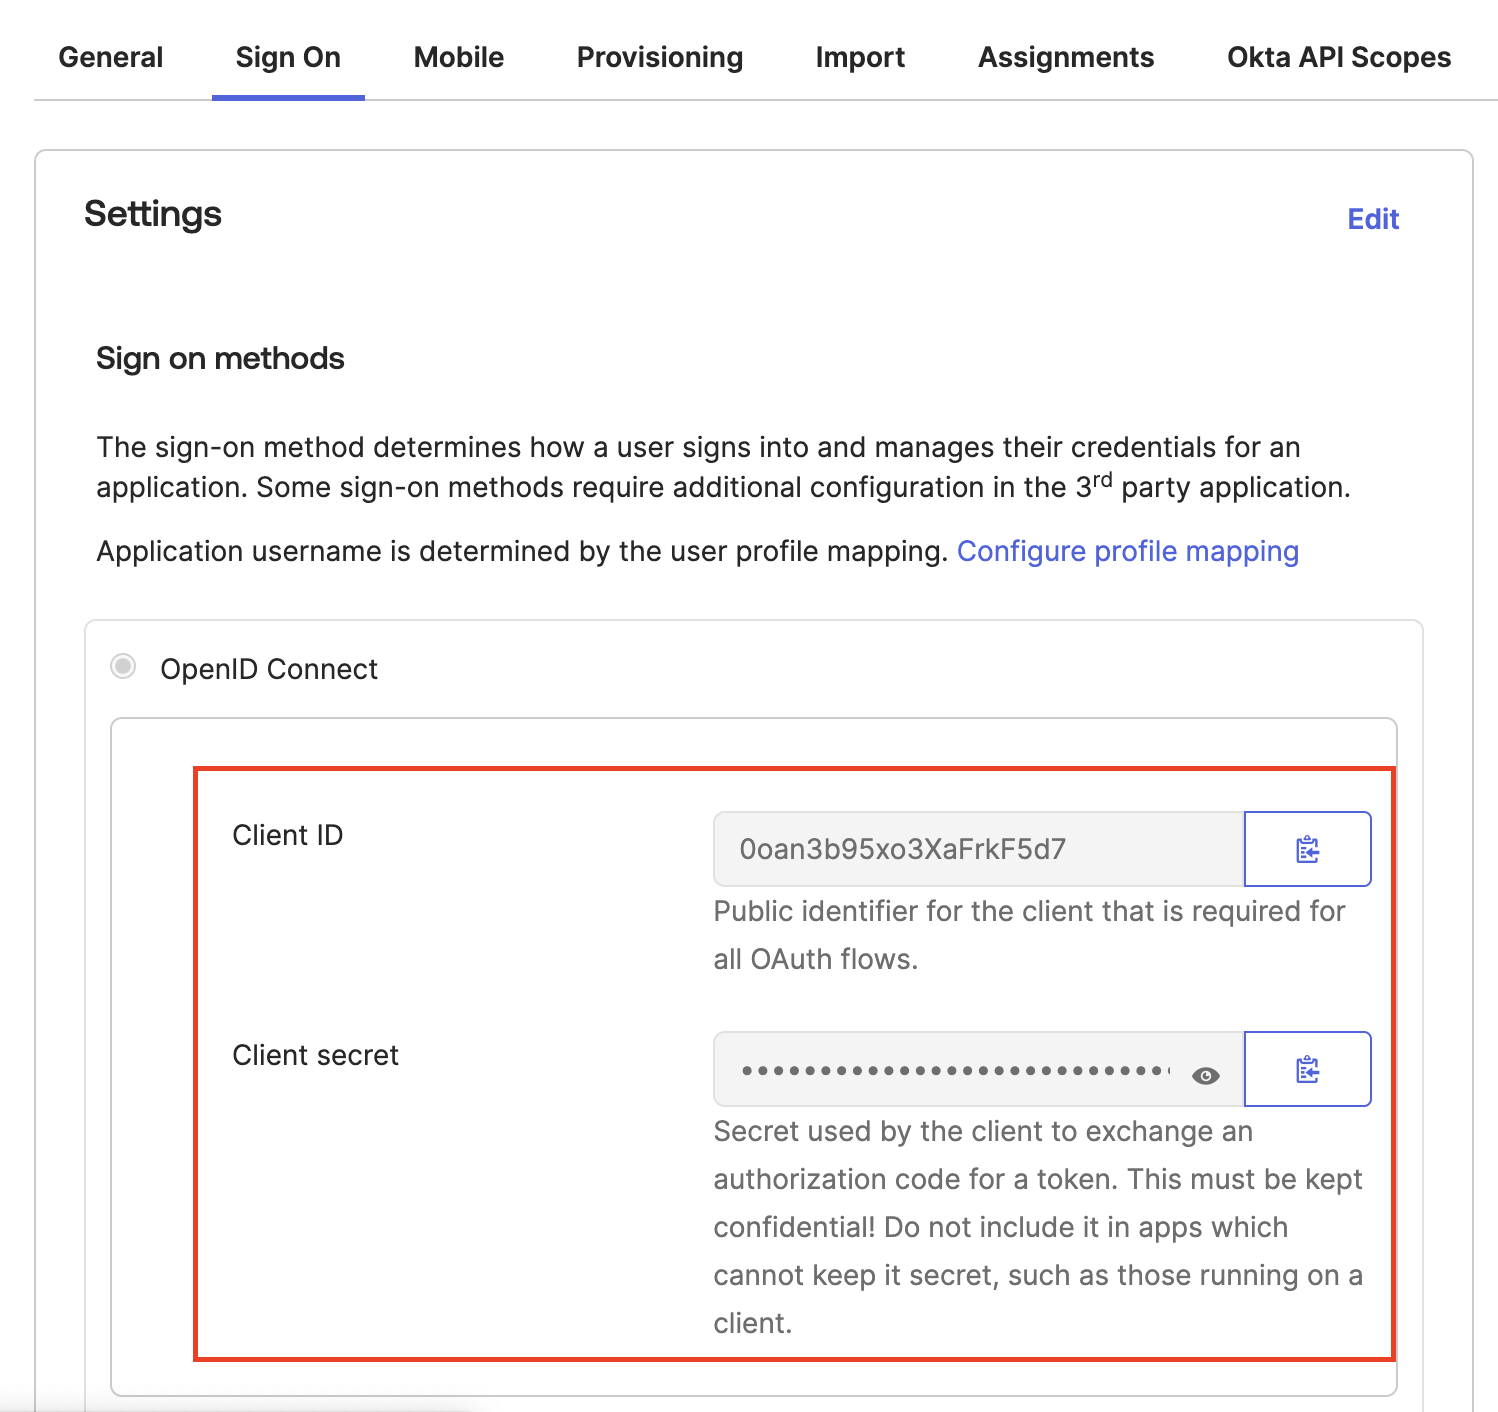Open the General tab
This screenshot has width=1498, height=1412.
111,58
